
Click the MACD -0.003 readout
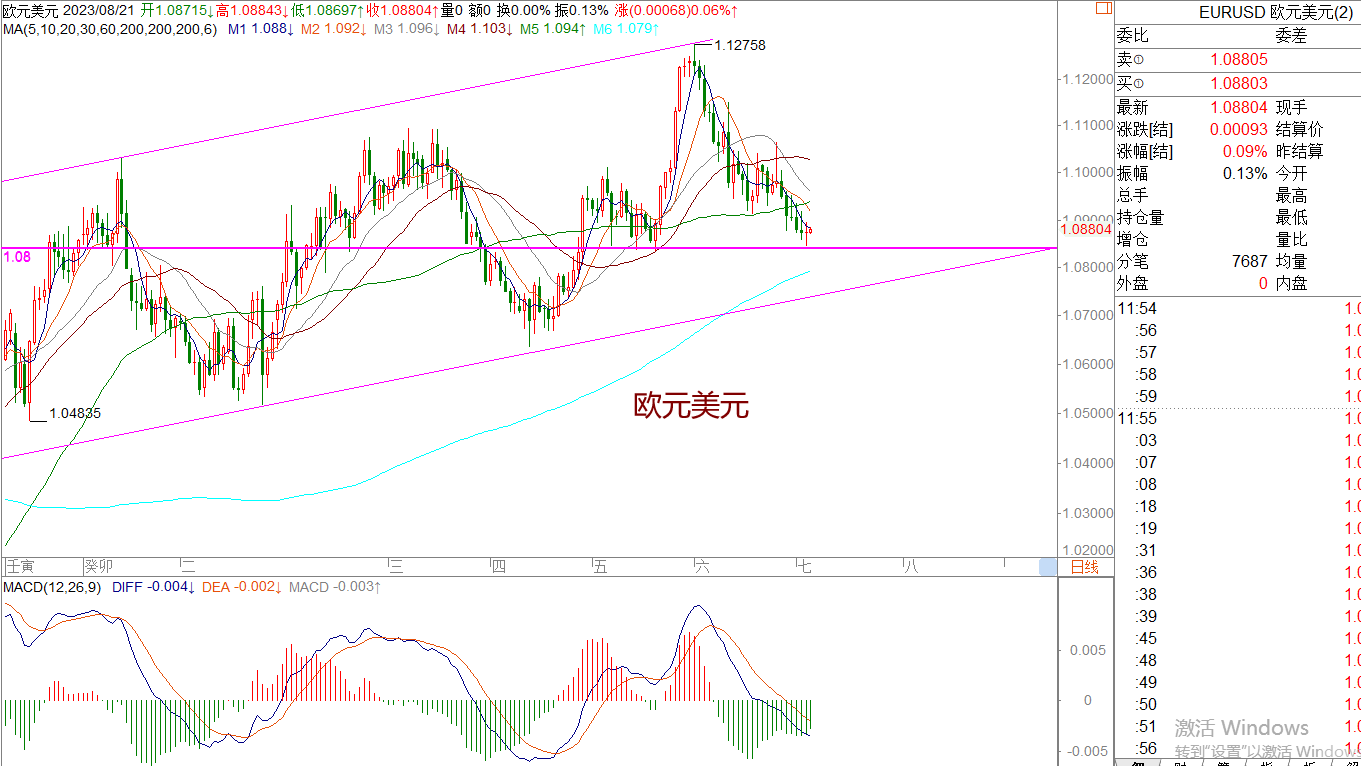tap(334, 587)
